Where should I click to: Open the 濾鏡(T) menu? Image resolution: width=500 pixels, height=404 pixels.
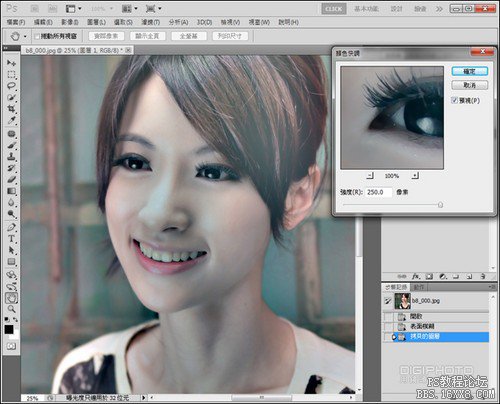coord(151,22)
